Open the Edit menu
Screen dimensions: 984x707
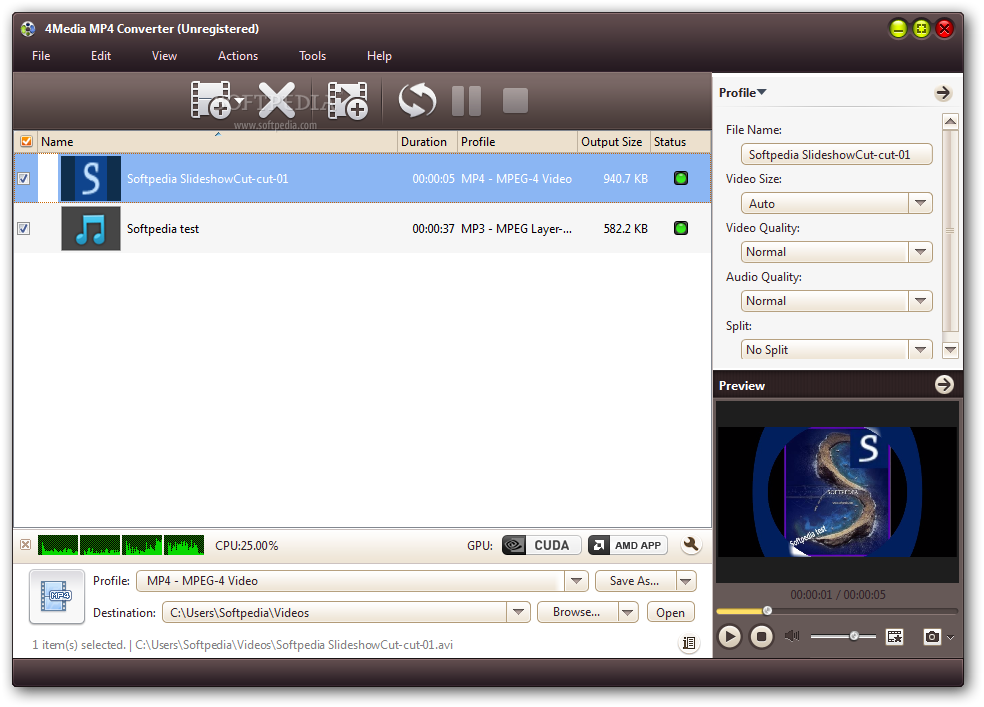click(100, 56)
